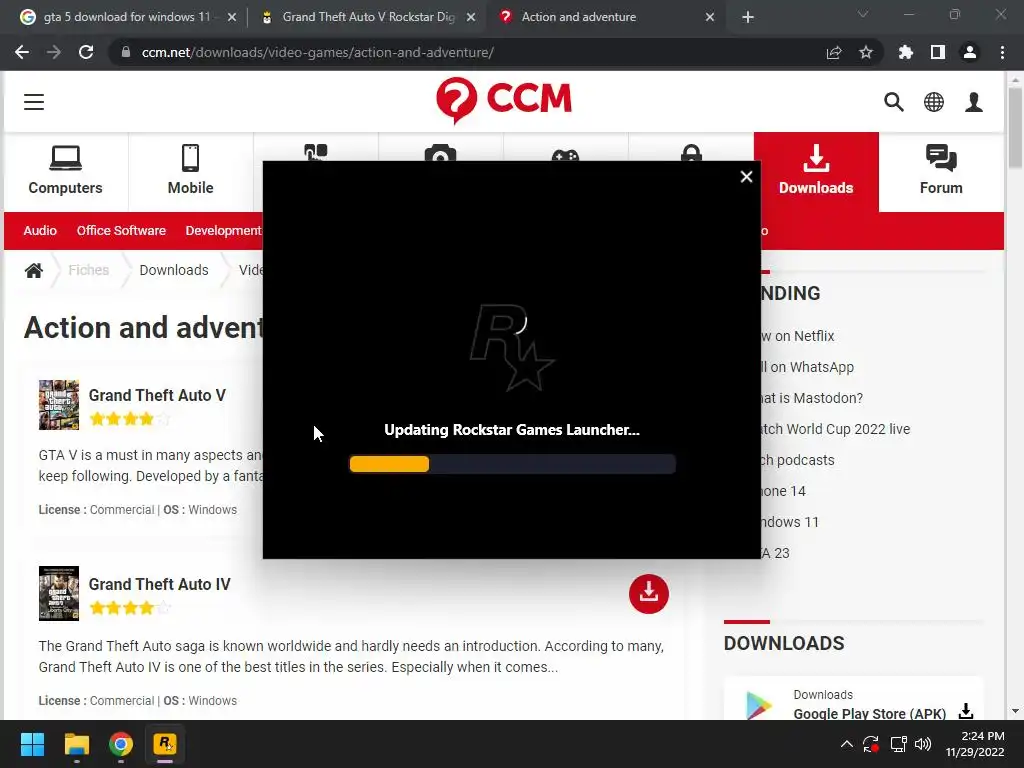This screenshot has width=1024, height=768.
Task: Open the language globe selector
Action: [x=934, y=102]
